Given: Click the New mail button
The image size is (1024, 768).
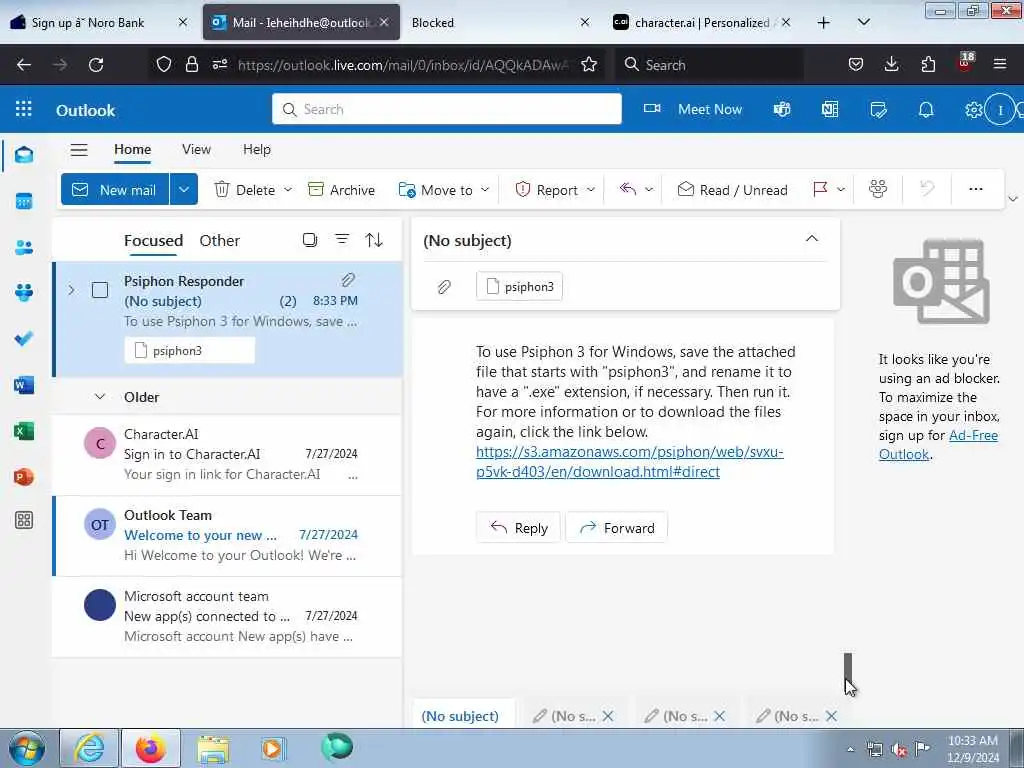Looking at the screenshot, I should 115,189.
